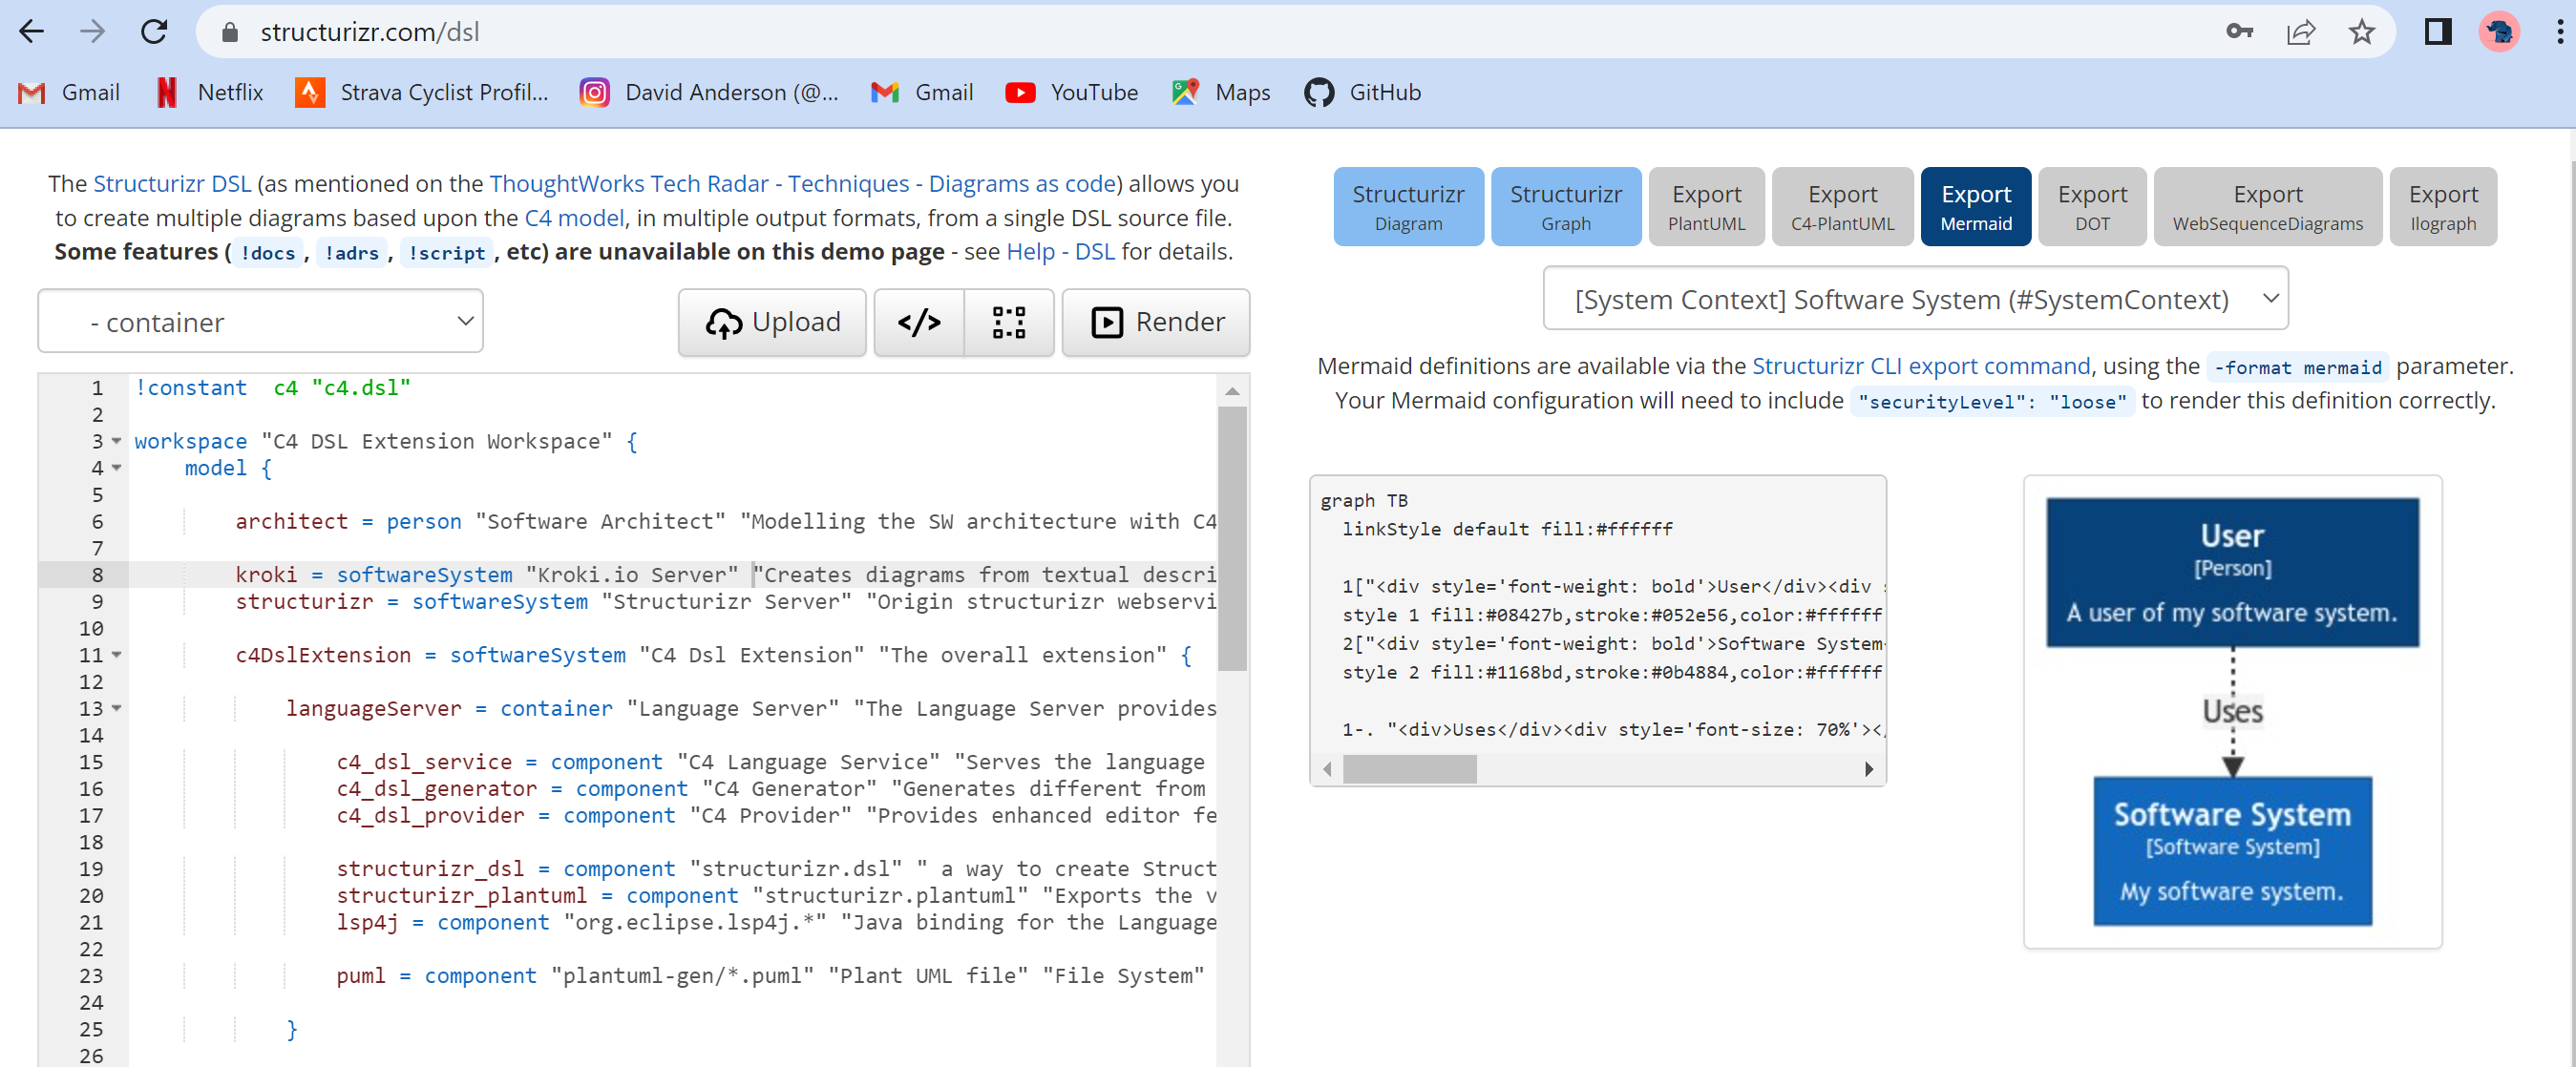Click the Mermaid panel horizontal scrollbar
Image resolution: width=2576 pixels, height=1067 pixels.
[x=1412, y=770]
